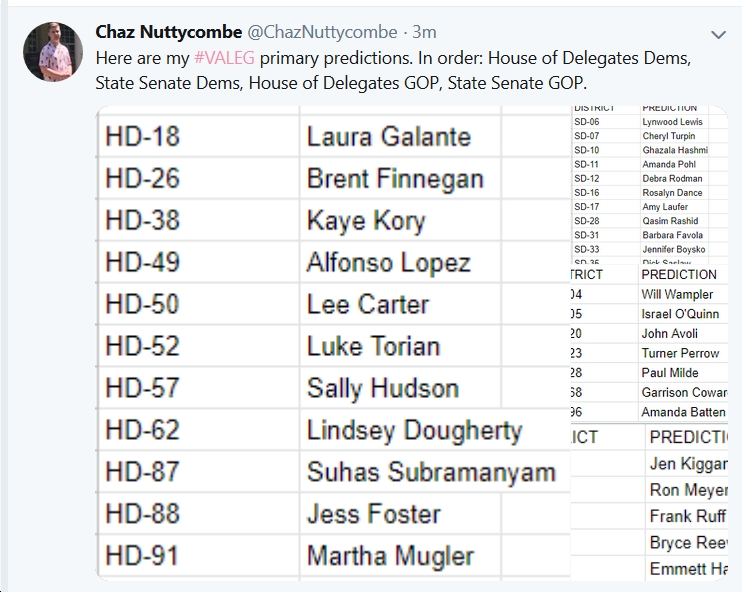Open Chaz Nuttycombe's profile avatar
The width and height of the screenshot is (742, 592).
(53, 52)
